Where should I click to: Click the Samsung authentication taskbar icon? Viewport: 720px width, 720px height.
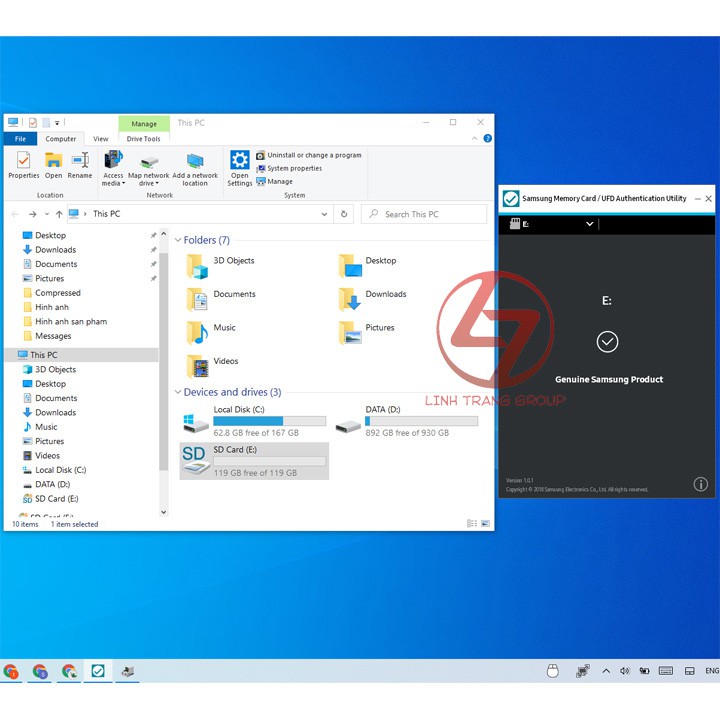tap(98, 671)
